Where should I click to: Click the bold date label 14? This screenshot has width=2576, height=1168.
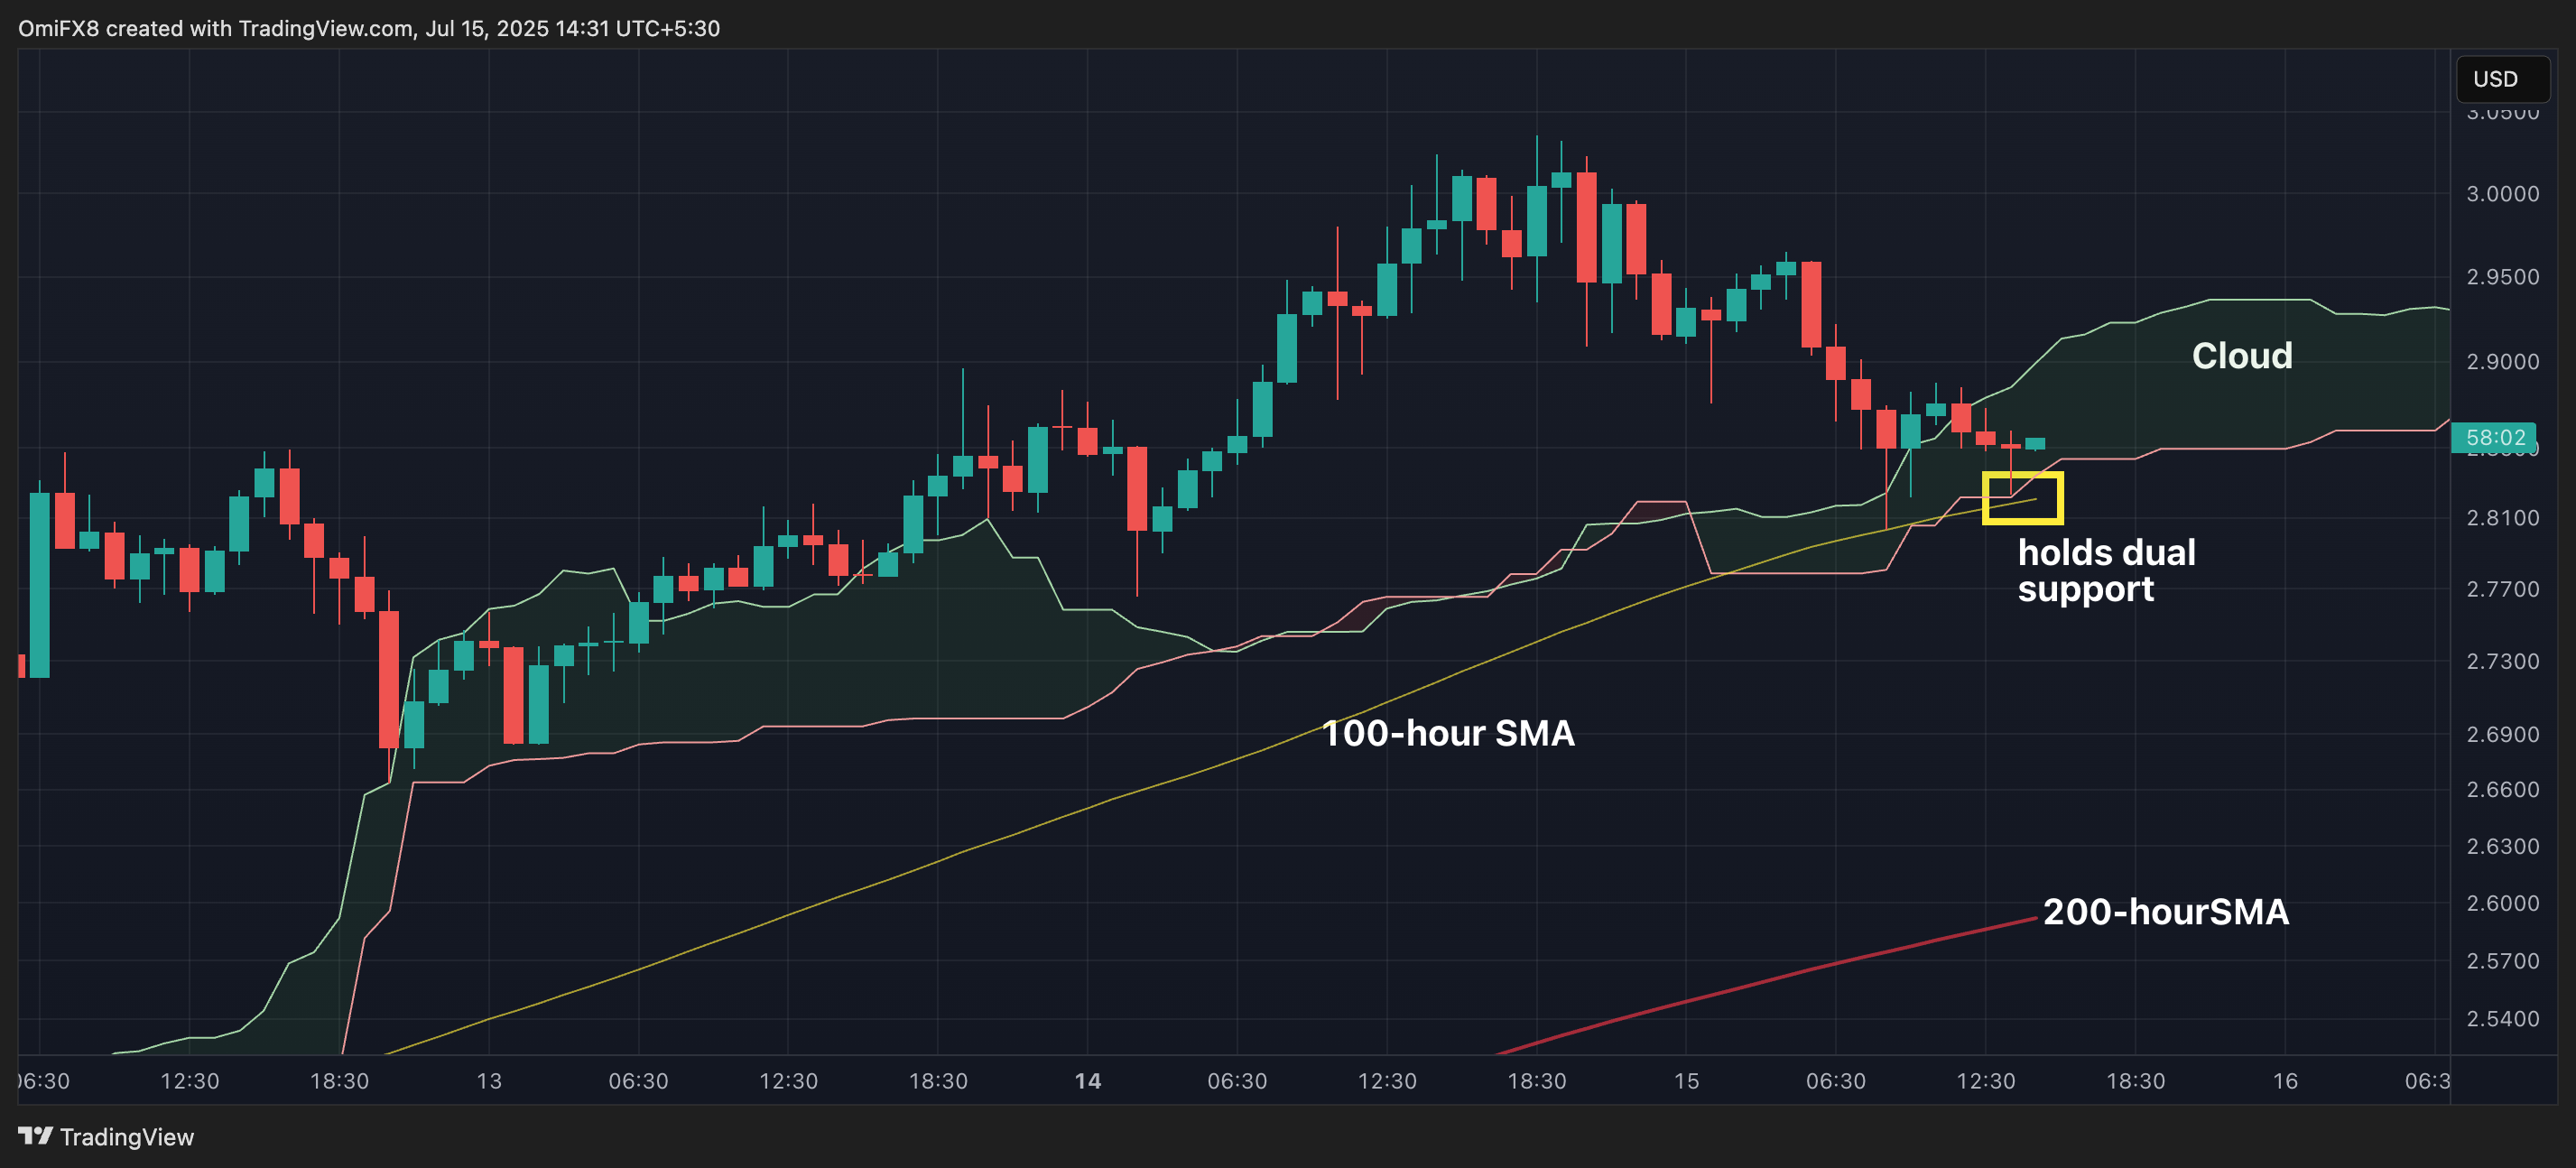(x=1088, y=1081)
